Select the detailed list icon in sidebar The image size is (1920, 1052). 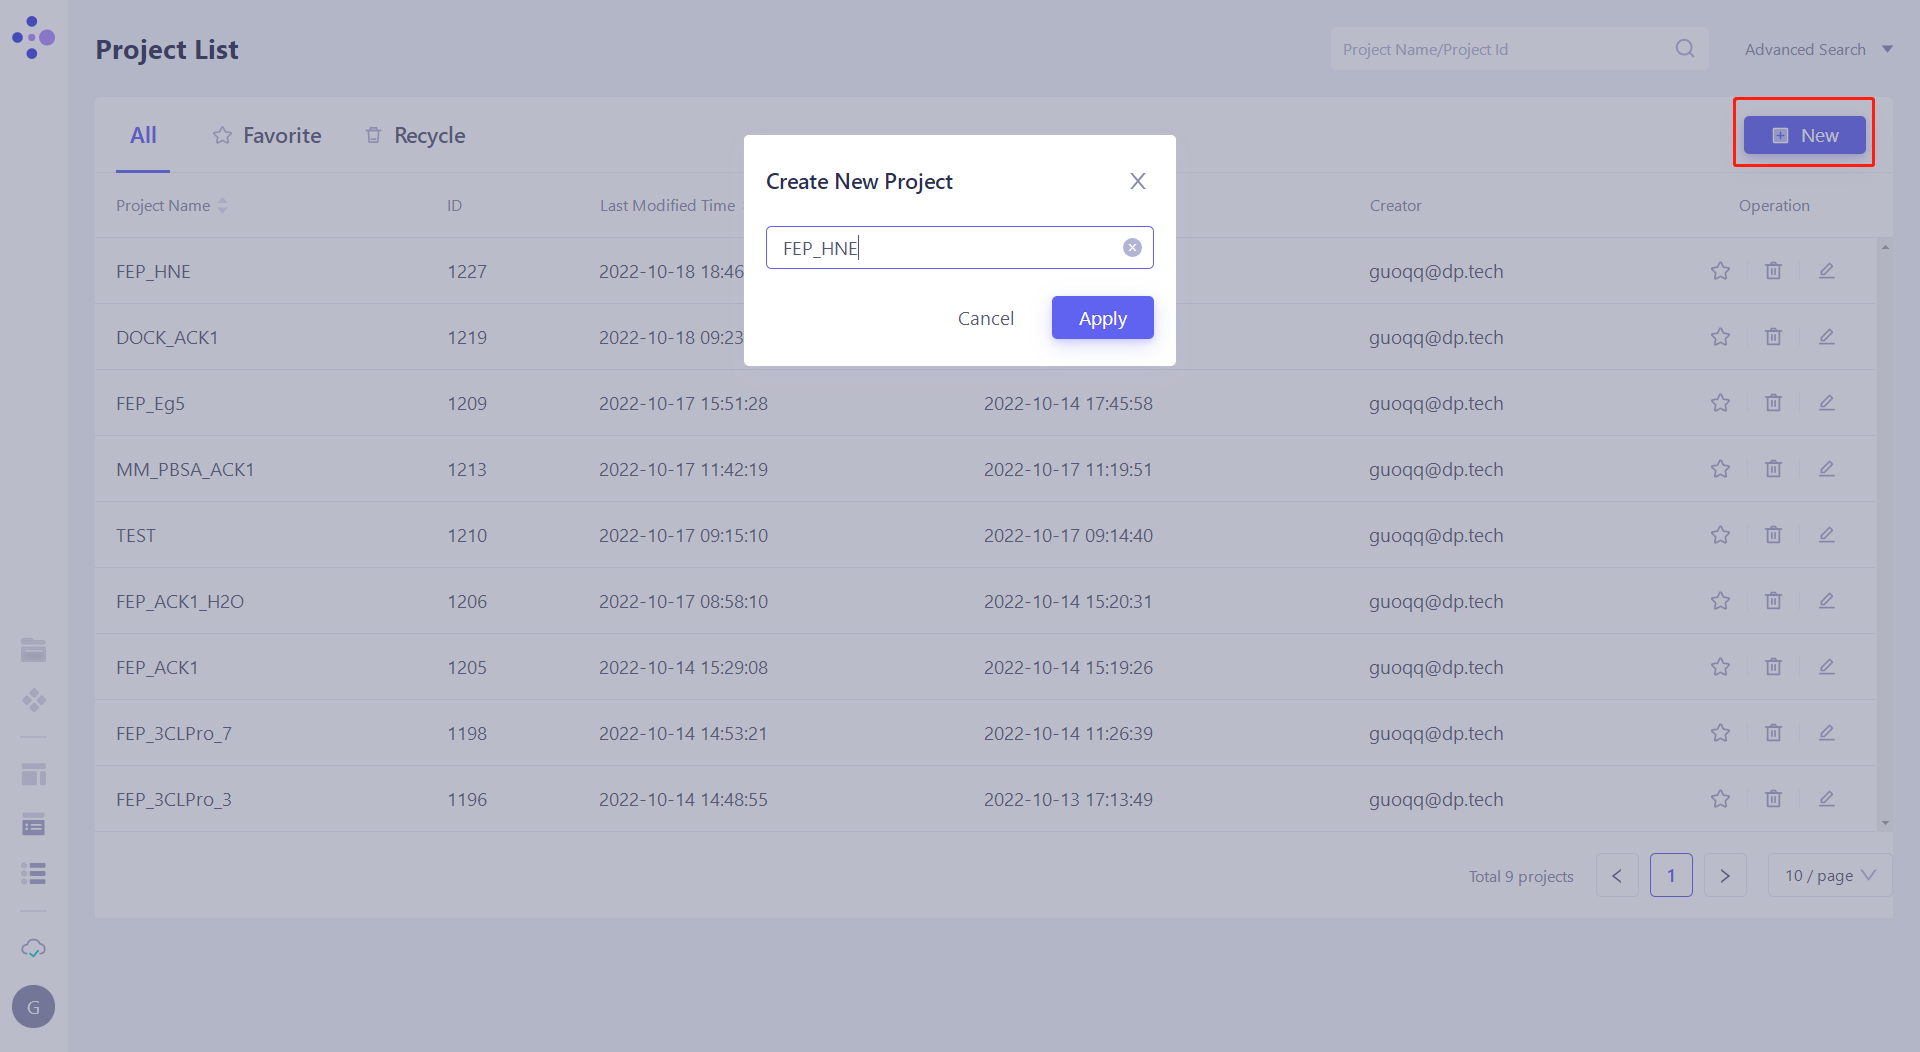click(33, 873)
